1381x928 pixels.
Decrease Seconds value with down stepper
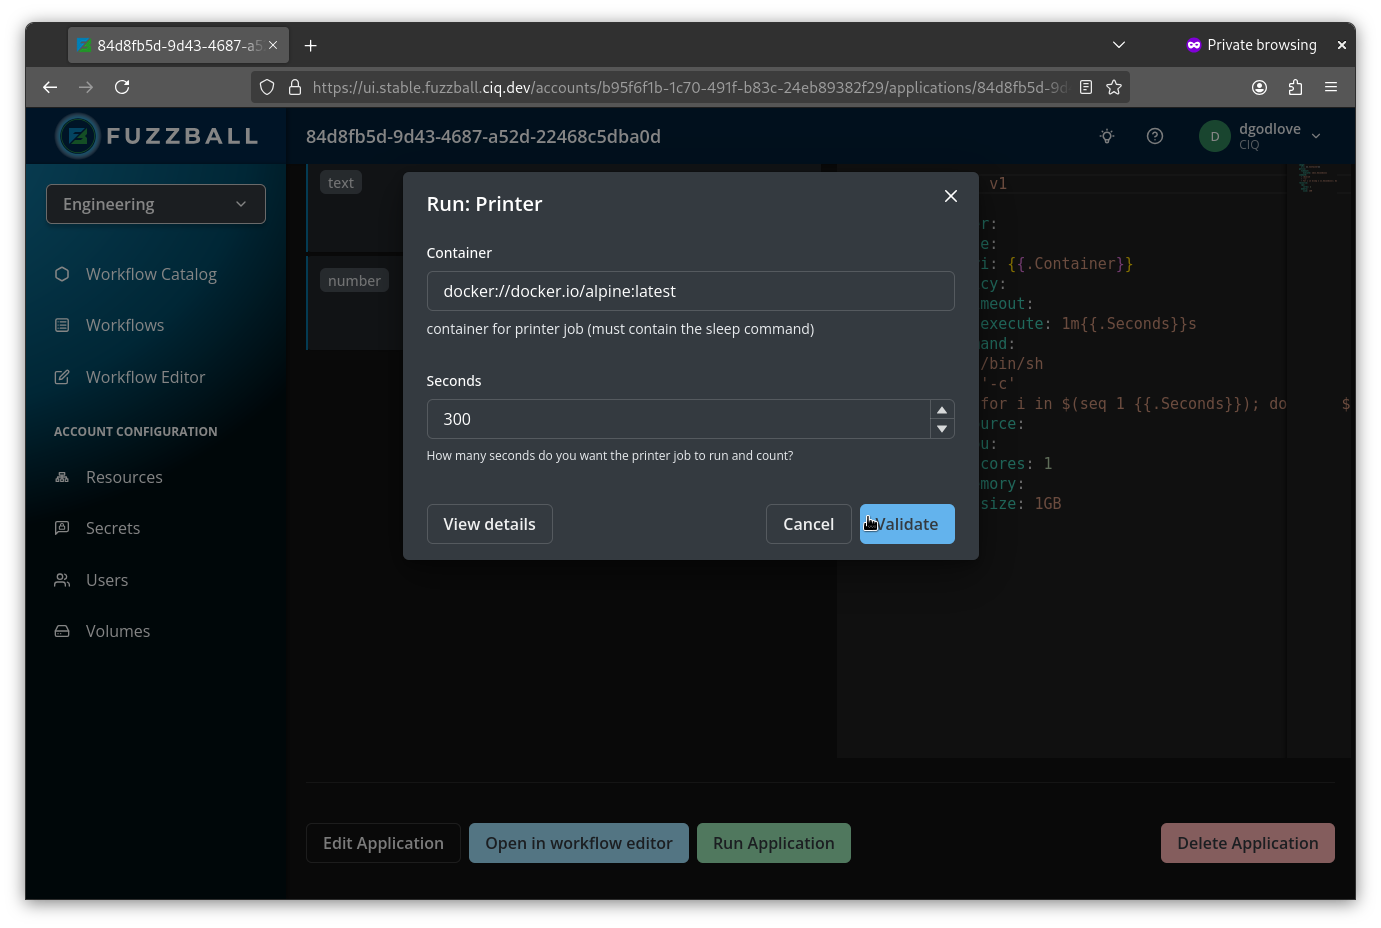[x=942, y=429]
